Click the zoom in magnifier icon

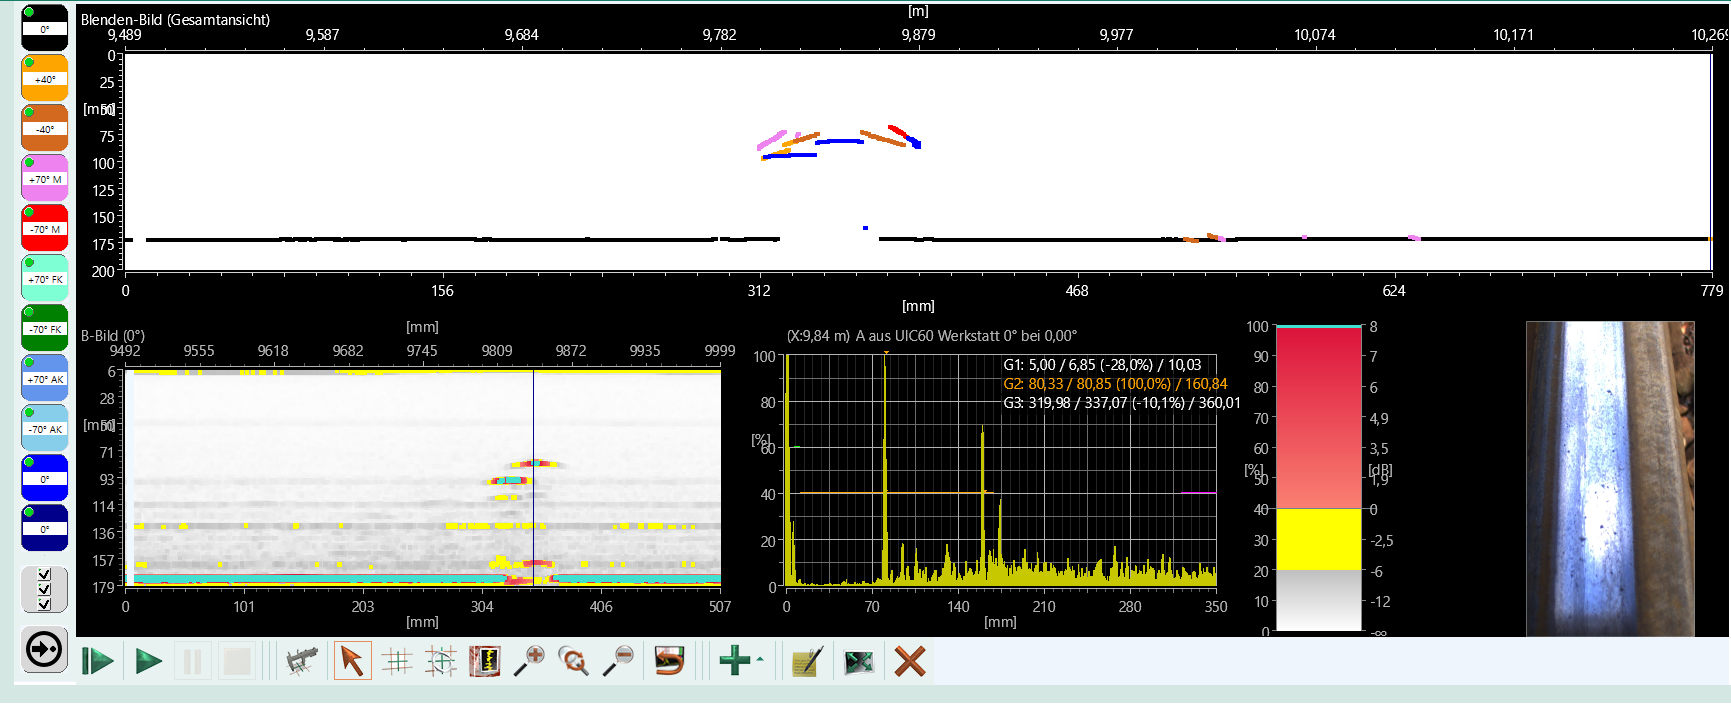point(530,661)
